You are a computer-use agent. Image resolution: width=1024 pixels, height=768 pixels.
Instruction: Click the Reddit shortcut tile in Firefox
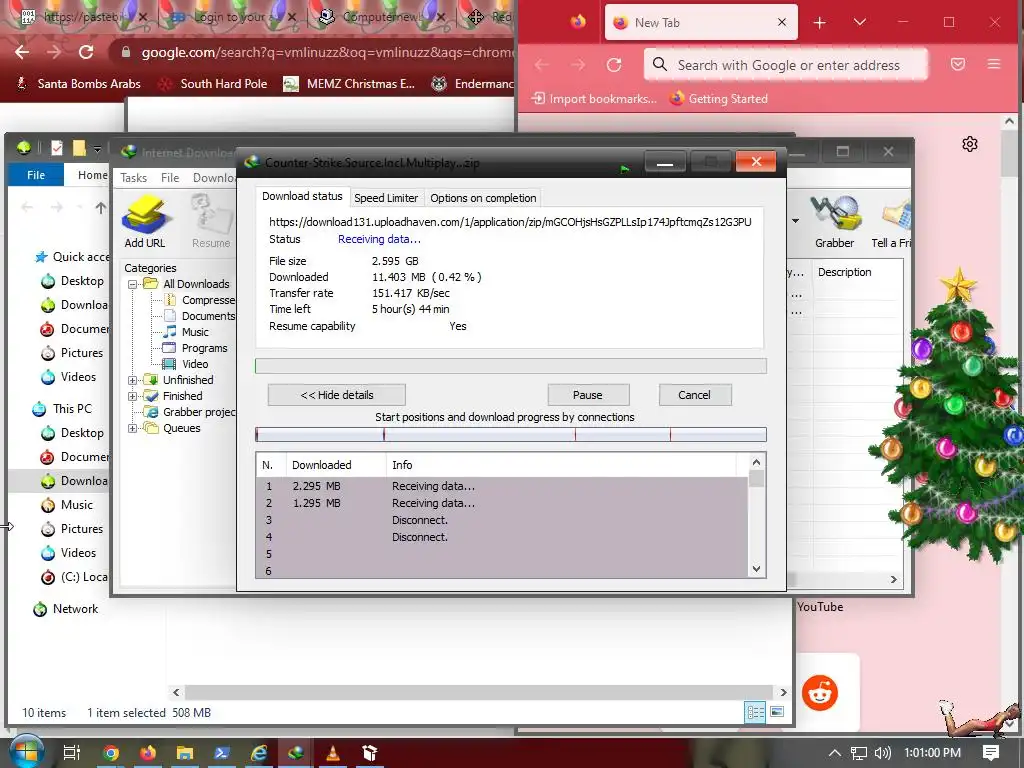(820, 693)
